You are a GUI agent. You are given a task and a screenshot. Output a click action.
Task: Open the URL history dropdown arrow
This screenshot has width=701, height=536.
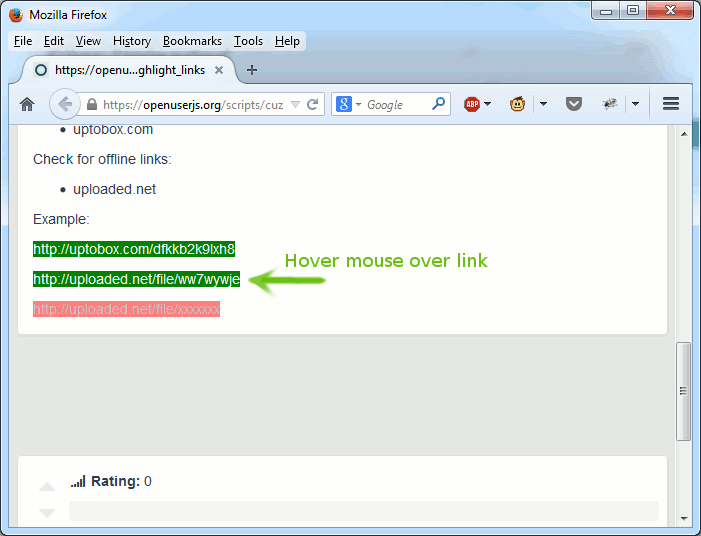point(295,105)
